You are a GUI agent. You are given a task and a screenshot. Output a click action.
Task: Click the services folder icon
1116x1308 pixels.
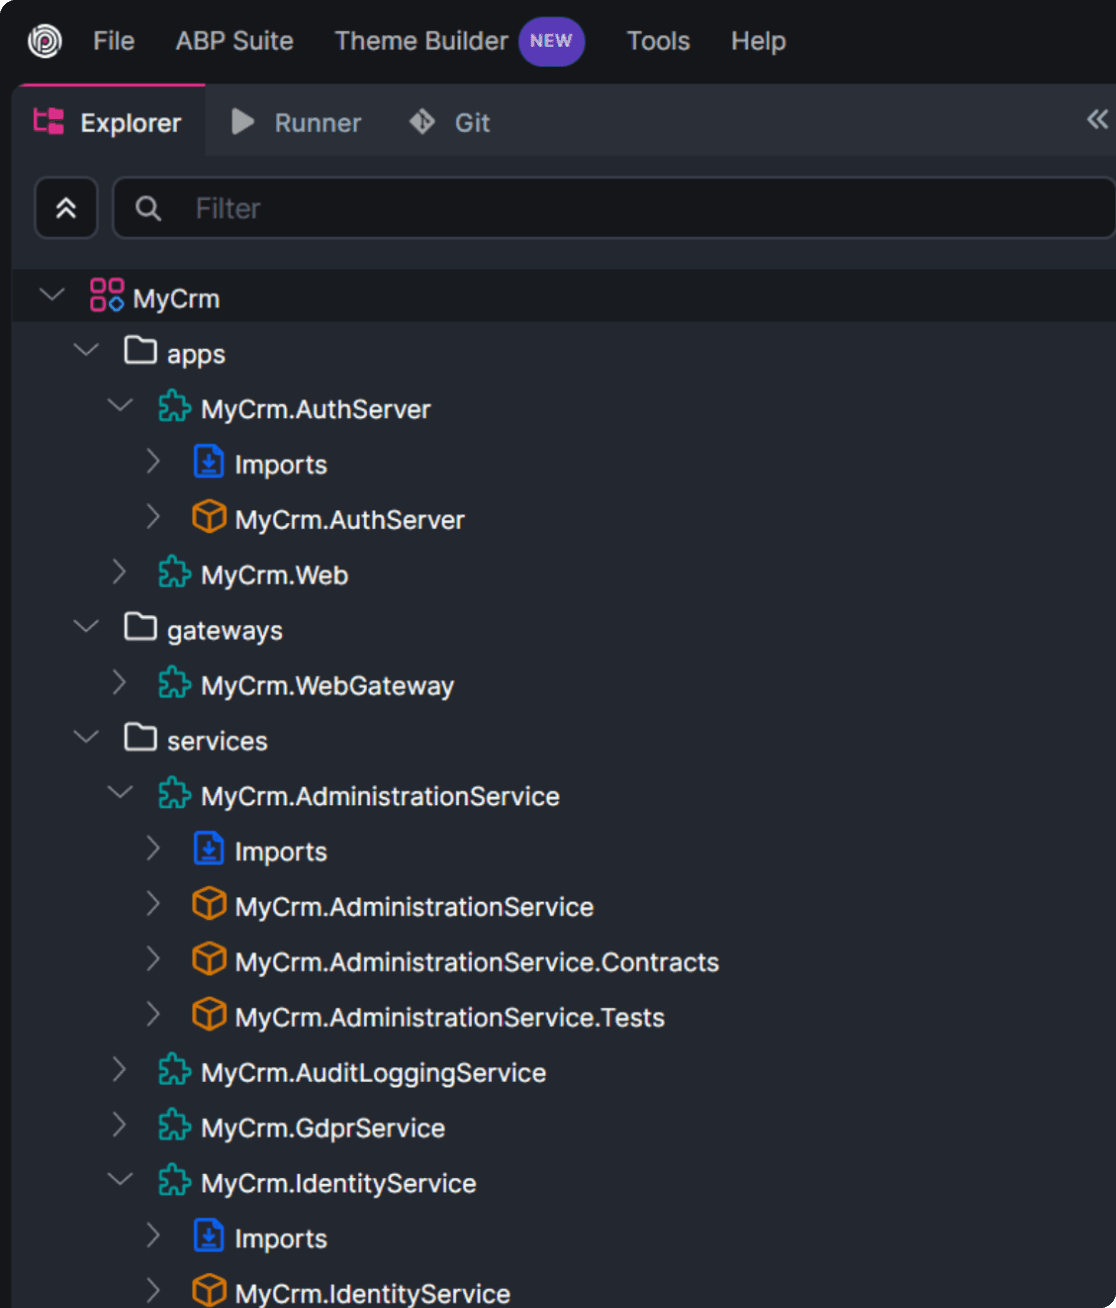click(x=140, y=737)
